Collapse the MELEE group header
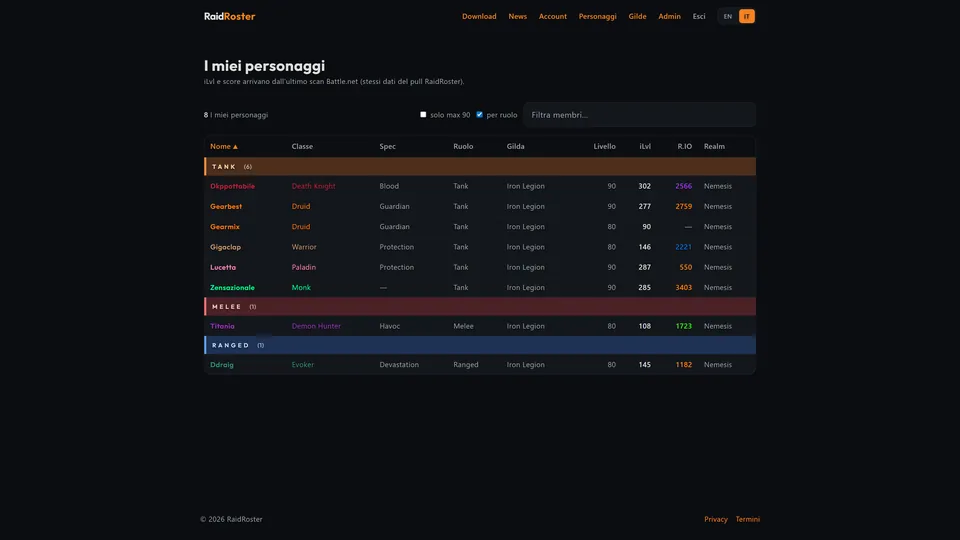This screenshot has width=960, height=540. tap(480, 306)
